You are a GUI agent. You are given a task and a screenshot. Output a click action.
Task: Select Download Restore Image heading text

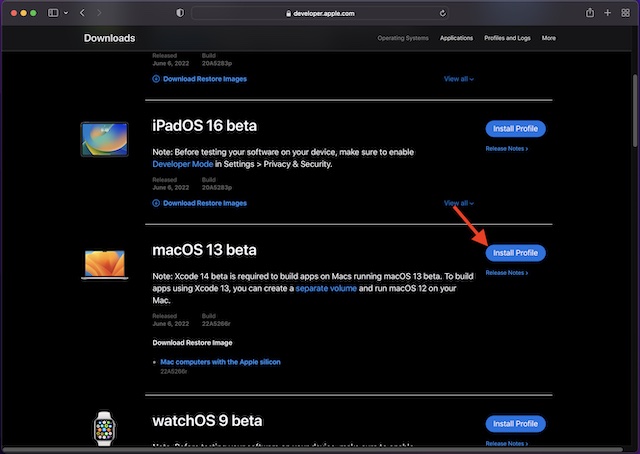192,343
